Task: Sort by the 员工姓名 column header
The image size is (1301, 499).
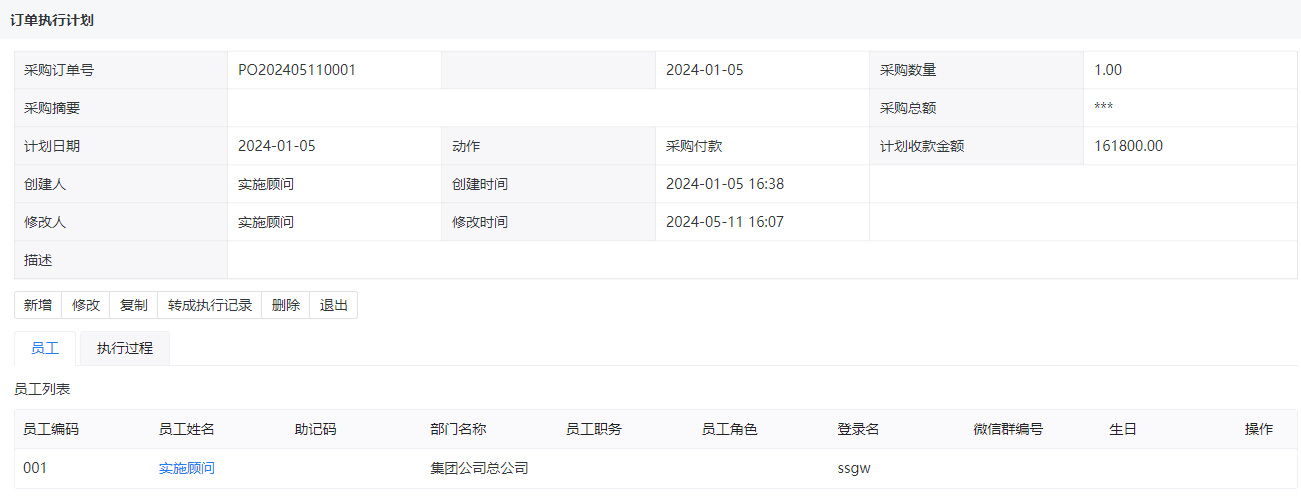Action: point(187,429)
